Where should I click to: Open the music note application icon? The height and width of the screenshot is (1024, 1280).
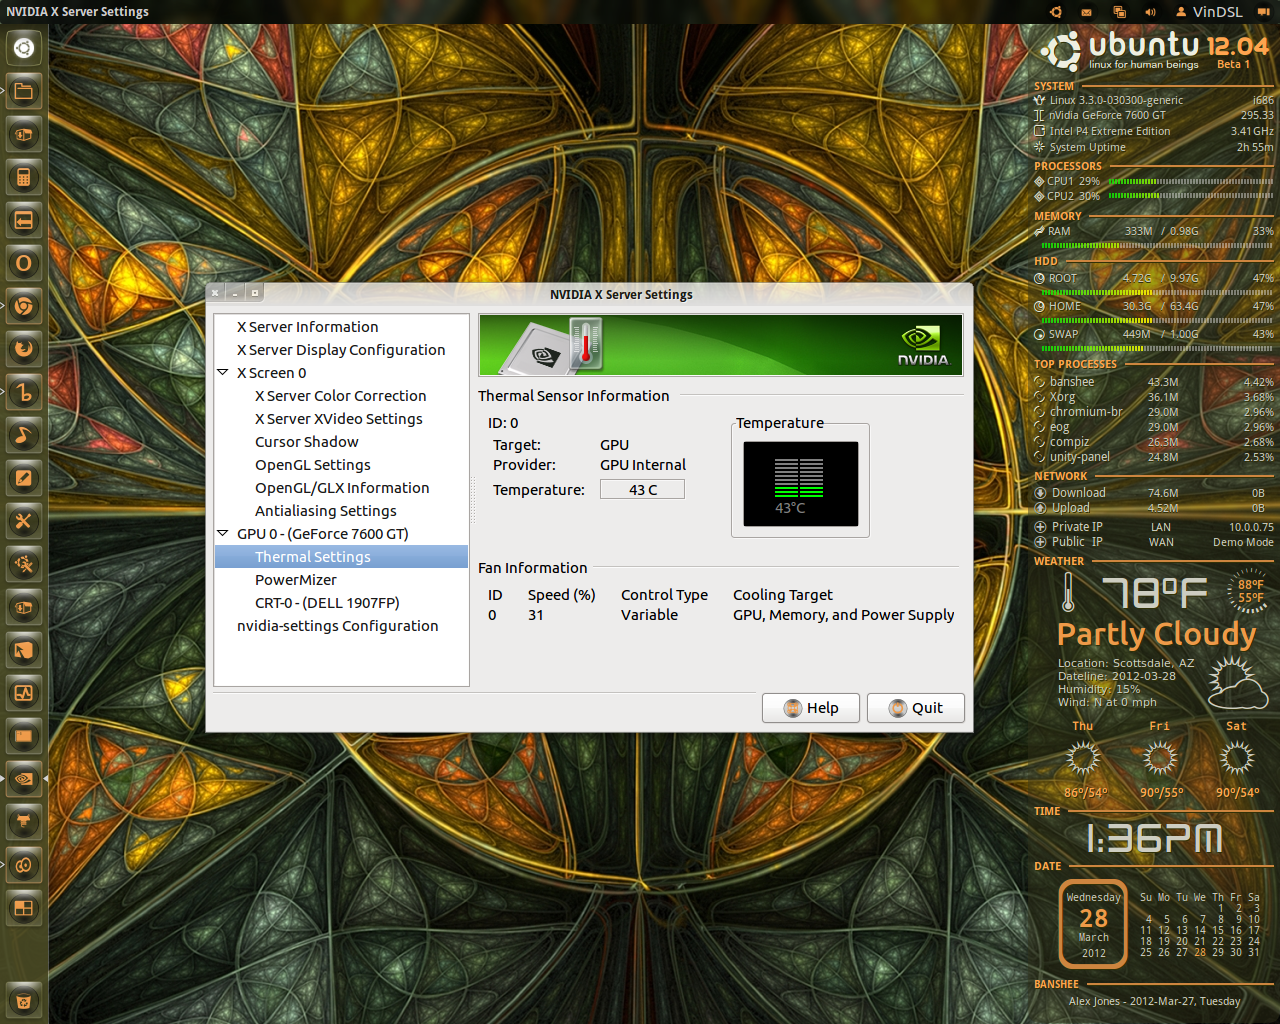(x=24, y=435)
